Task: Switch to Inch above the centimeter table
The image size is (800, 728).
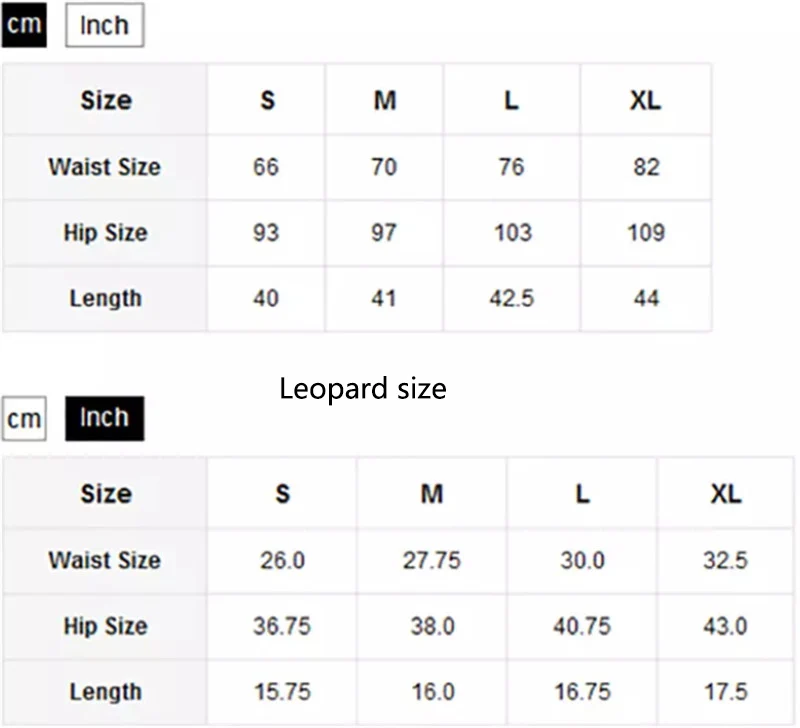Action: [104, 26]
